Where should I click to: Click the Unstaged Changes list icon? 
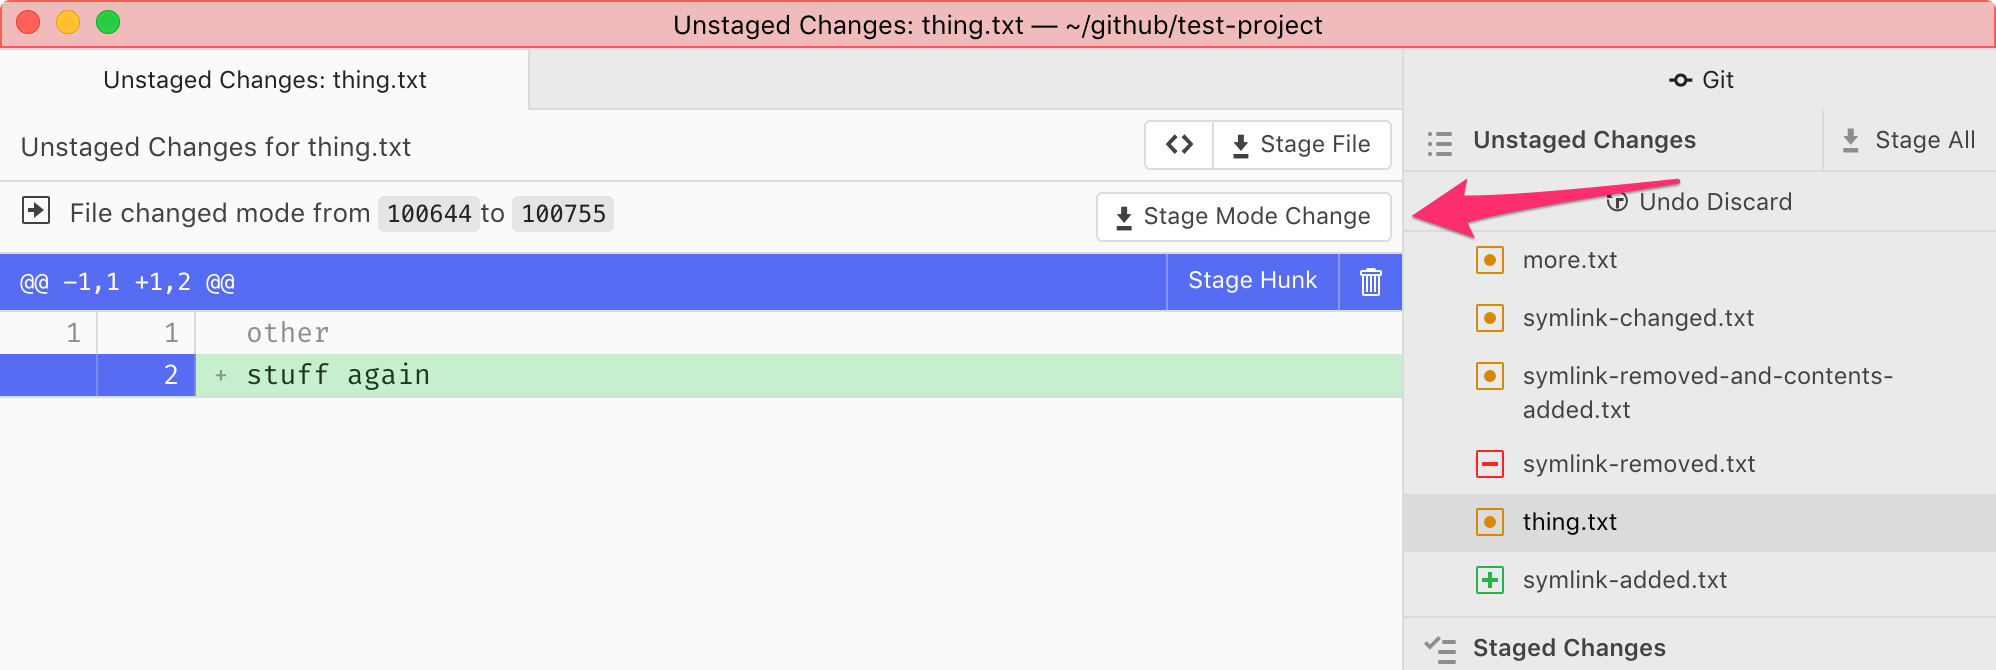pos(1439,143)
